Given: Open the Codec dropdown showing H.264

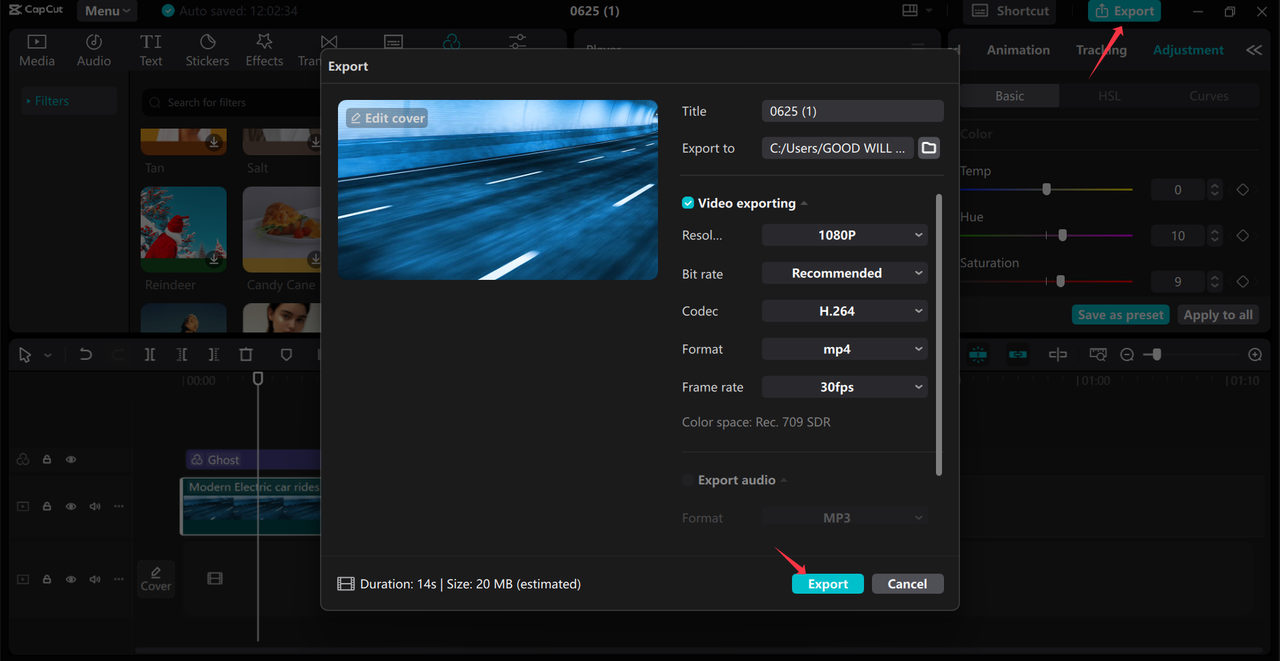Looking at the screenshot, I should click(844, 310).
